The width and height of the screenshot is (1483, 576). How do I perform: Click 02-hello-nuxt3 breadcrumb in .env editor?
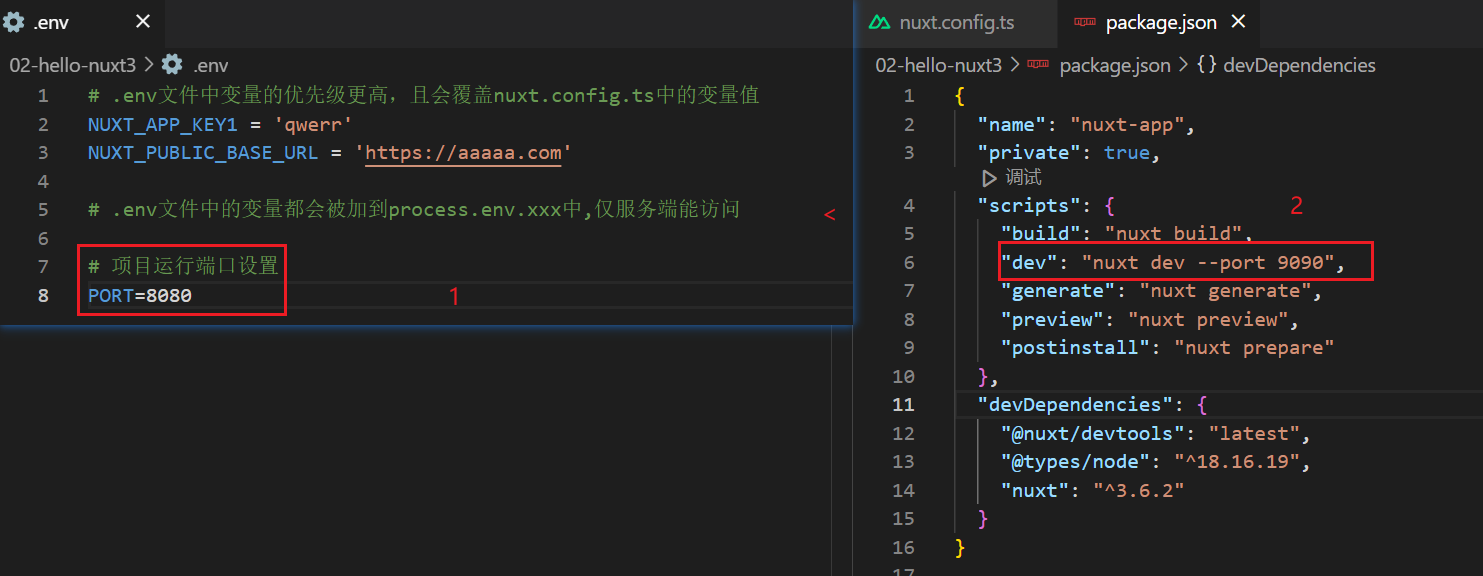pos(74,65)
